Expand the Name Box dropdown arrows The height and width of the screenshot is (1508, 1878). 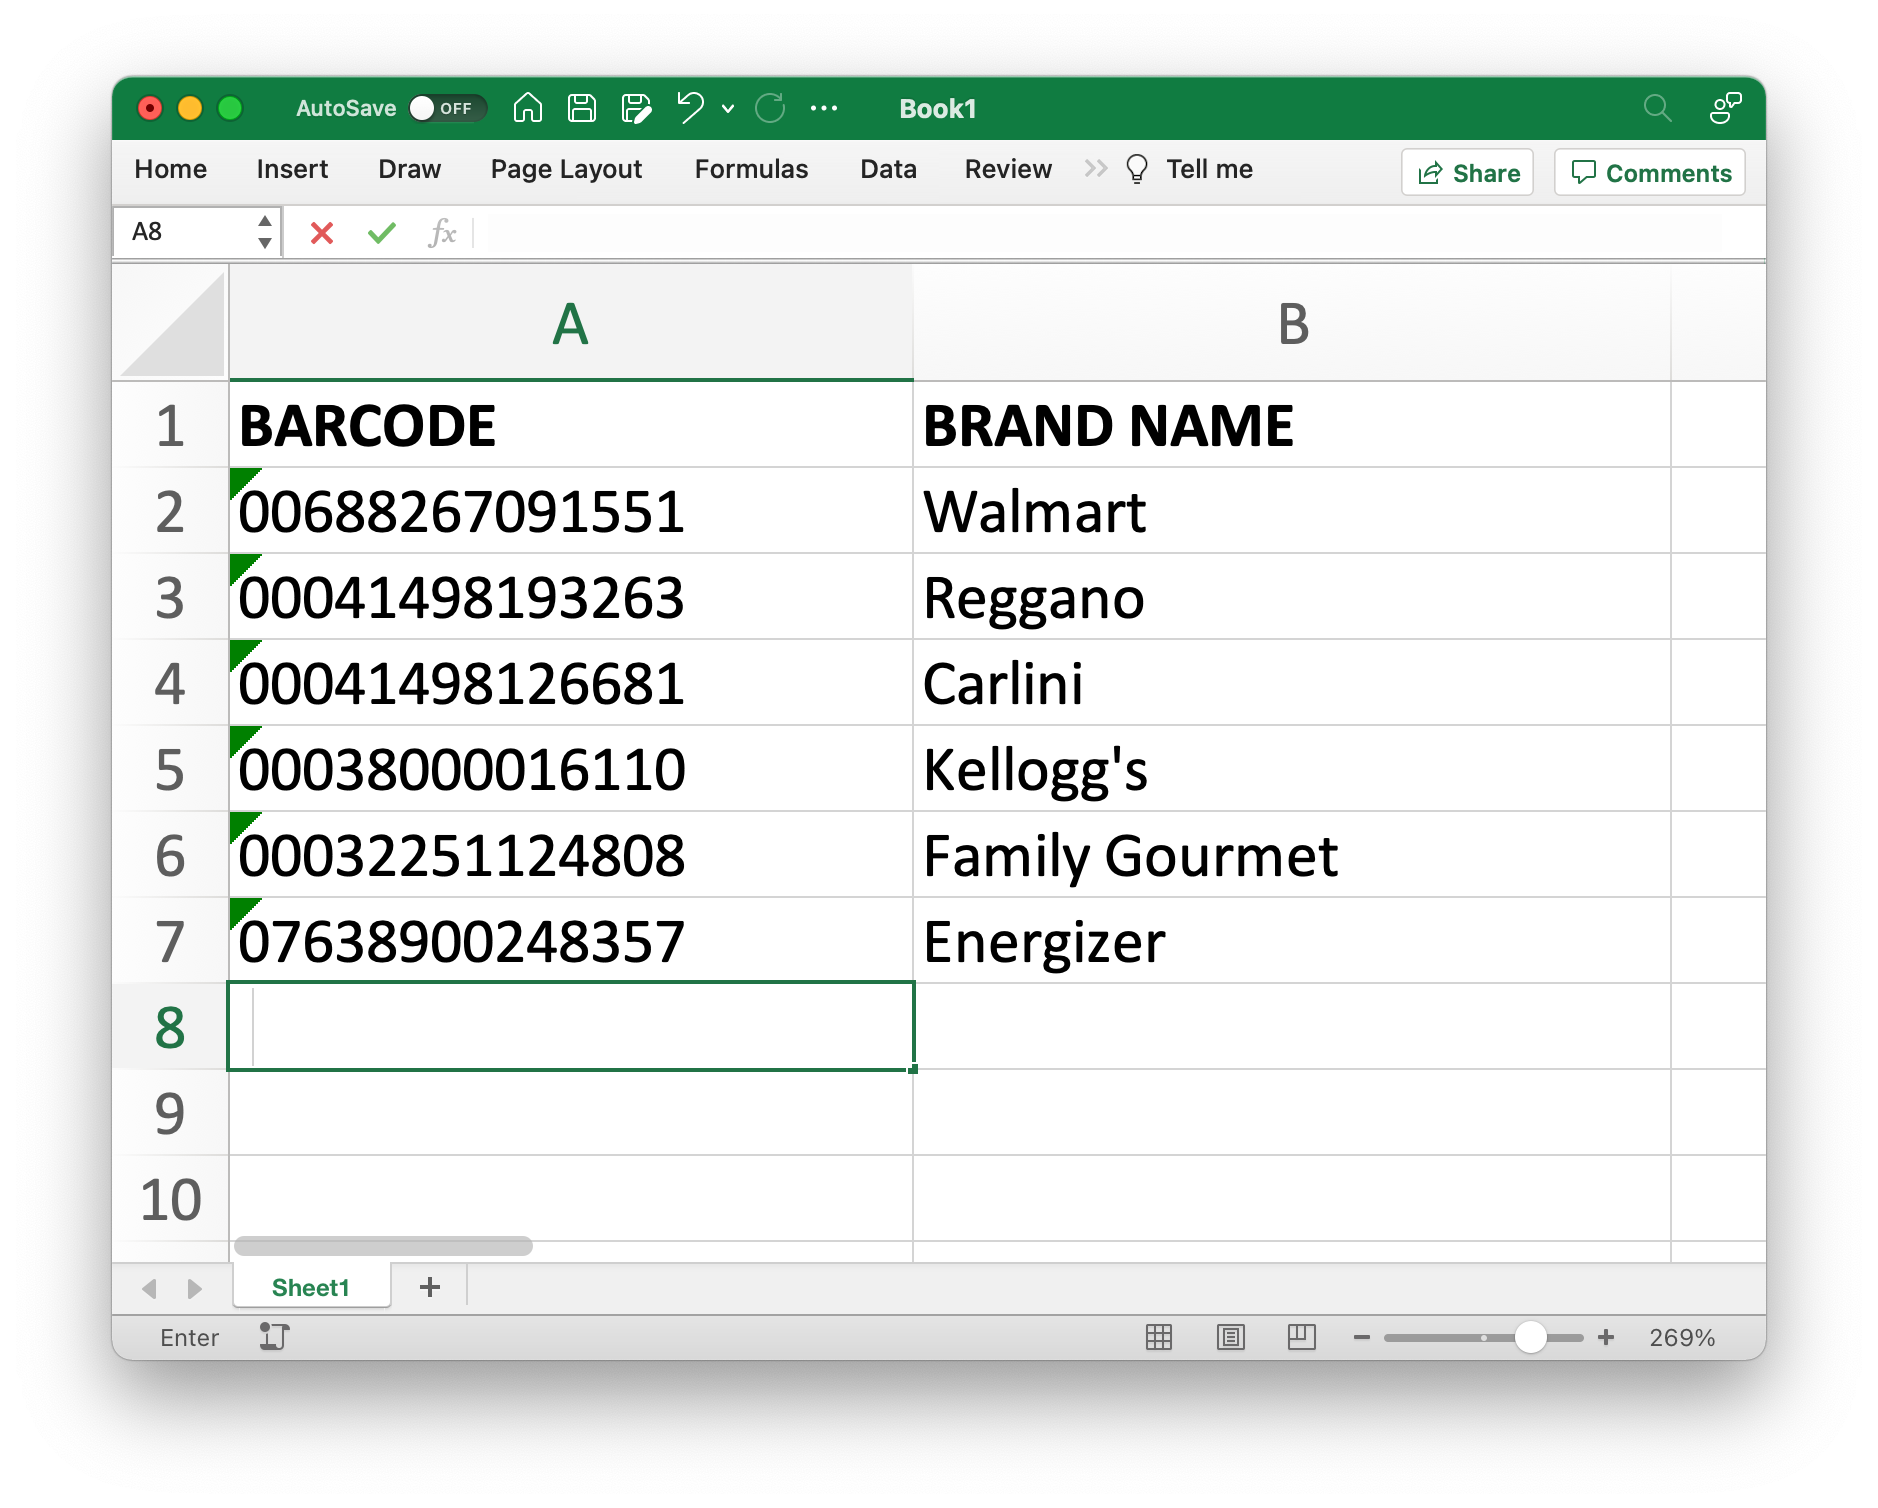coord(265,232)
